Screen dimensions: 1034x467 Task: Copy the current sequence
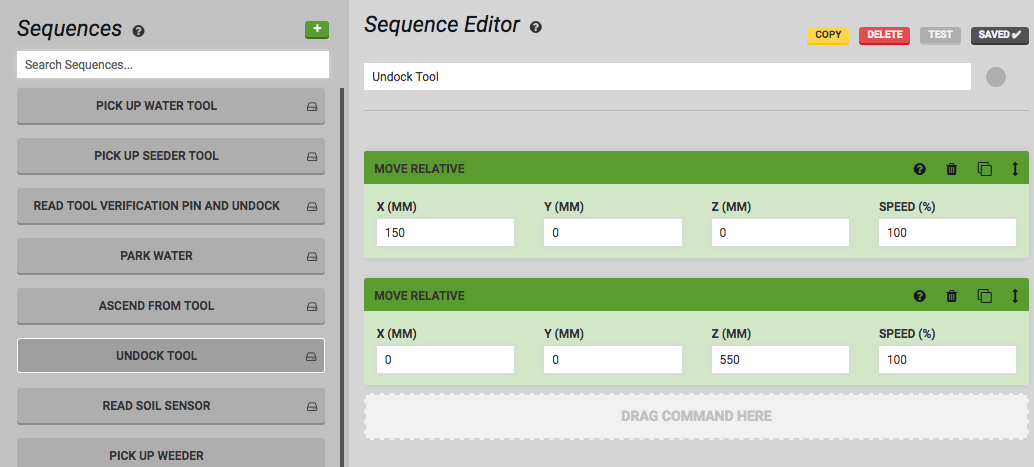(x=828, y=35)
